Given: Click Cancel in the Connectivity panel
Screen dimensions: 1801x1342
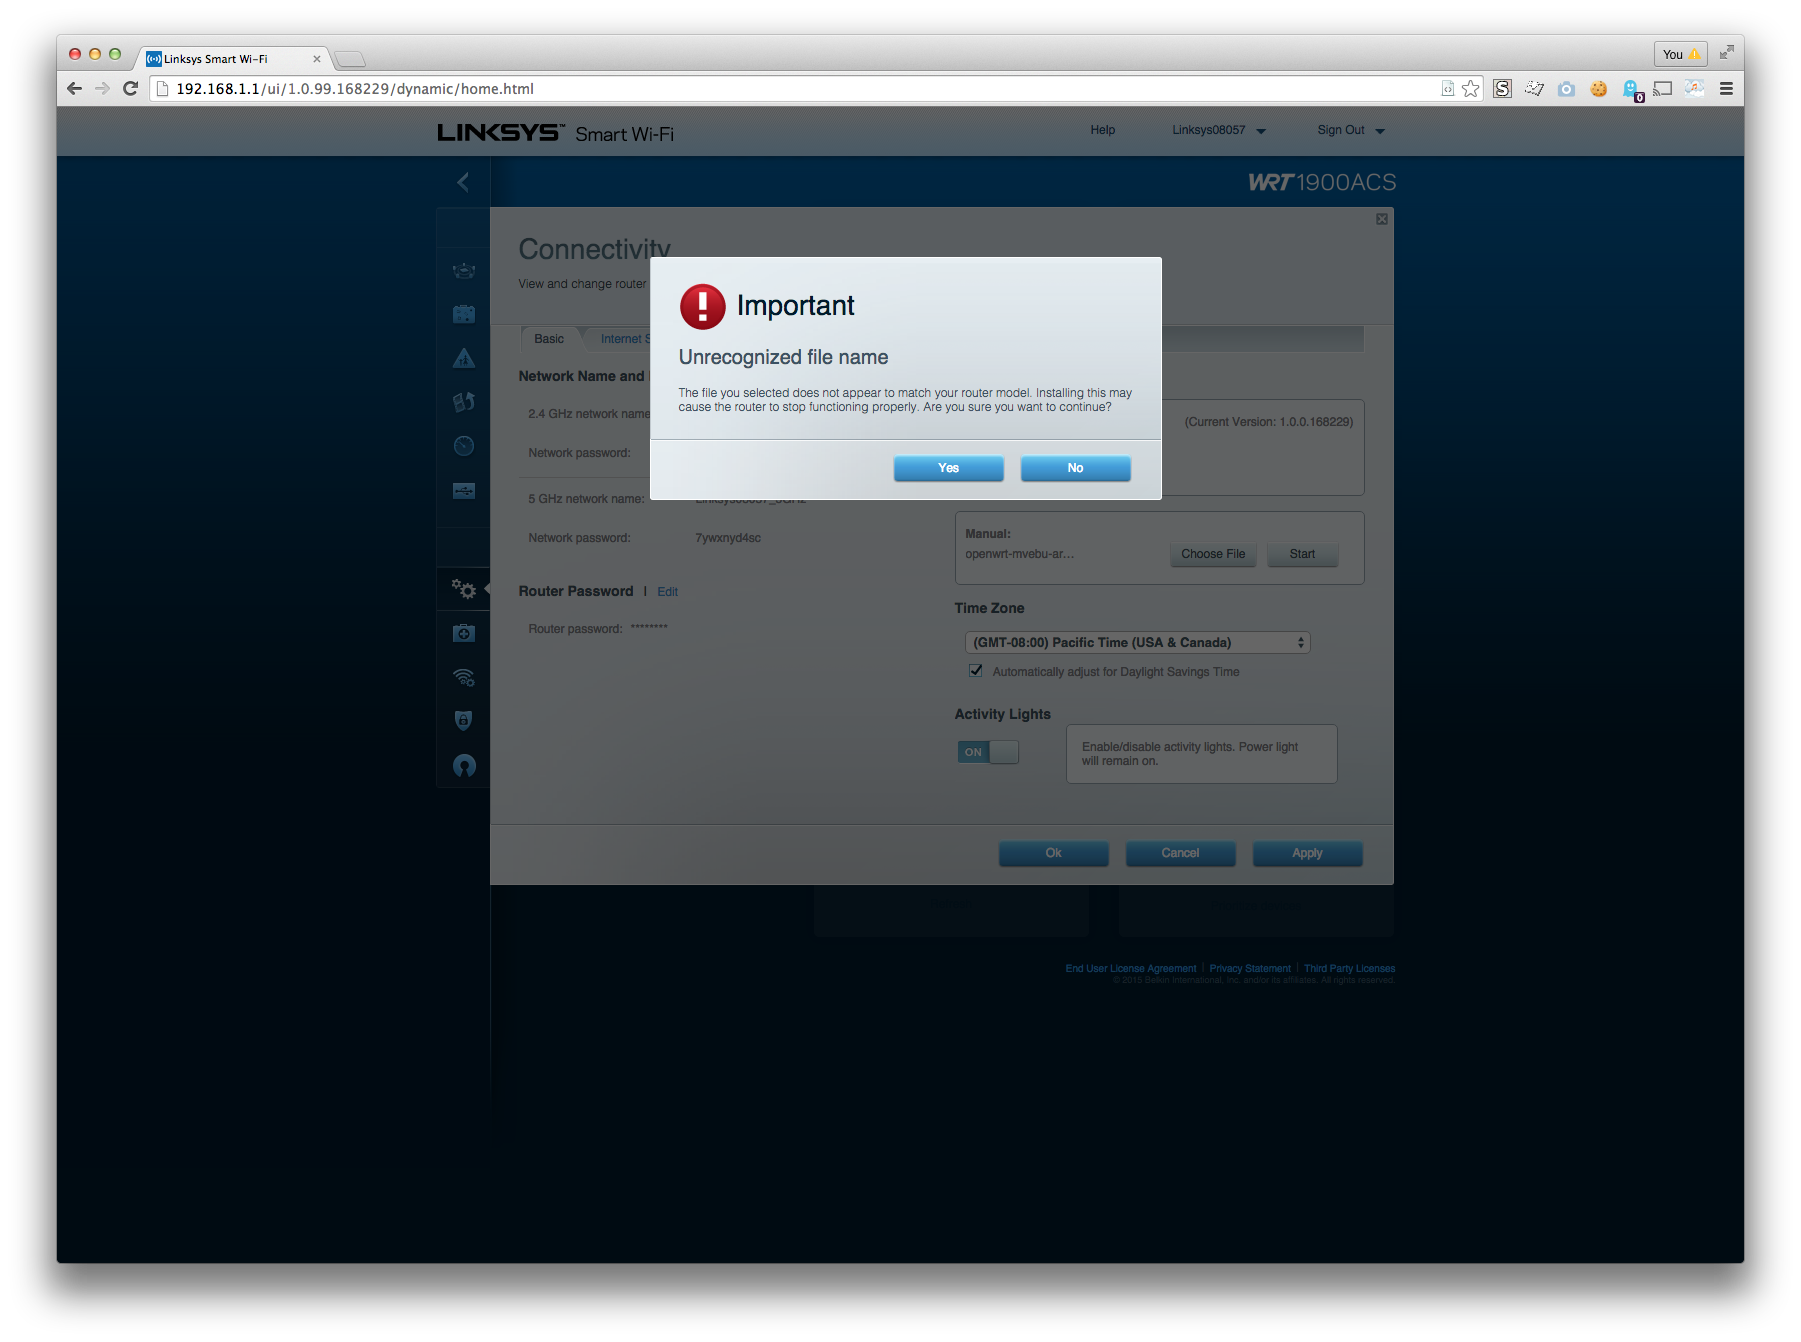Looking at the screenshot, I should click(x=1180, y=853).
